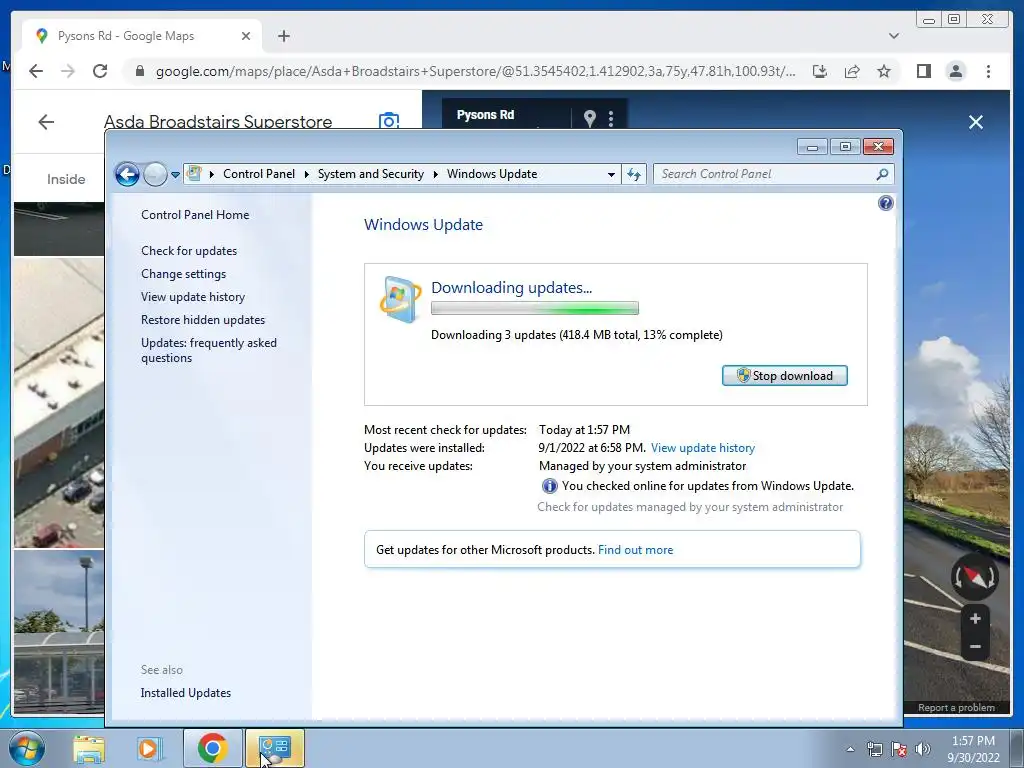The width and height of the screenshot is (1024, 768).
Task: Click the Control Panel address bar icon
Action: 194,173
